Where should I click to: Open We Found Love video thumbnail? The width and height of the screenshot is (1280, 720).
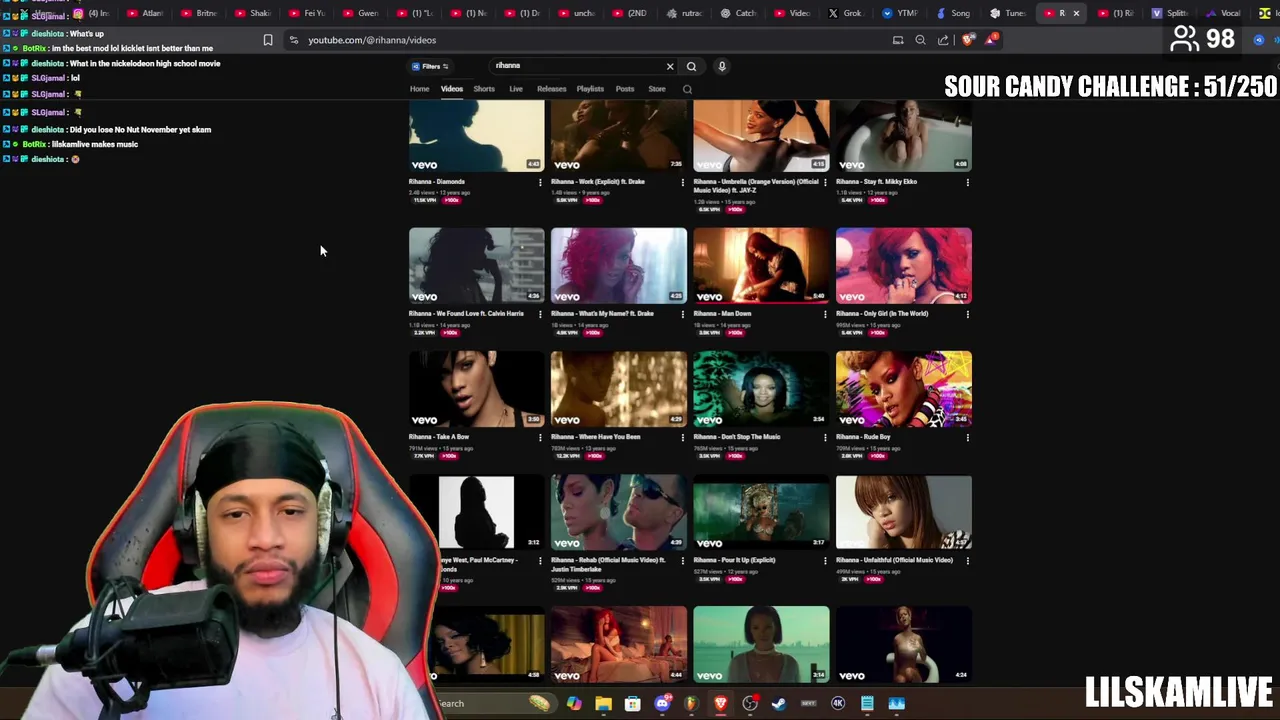[476, 265]
